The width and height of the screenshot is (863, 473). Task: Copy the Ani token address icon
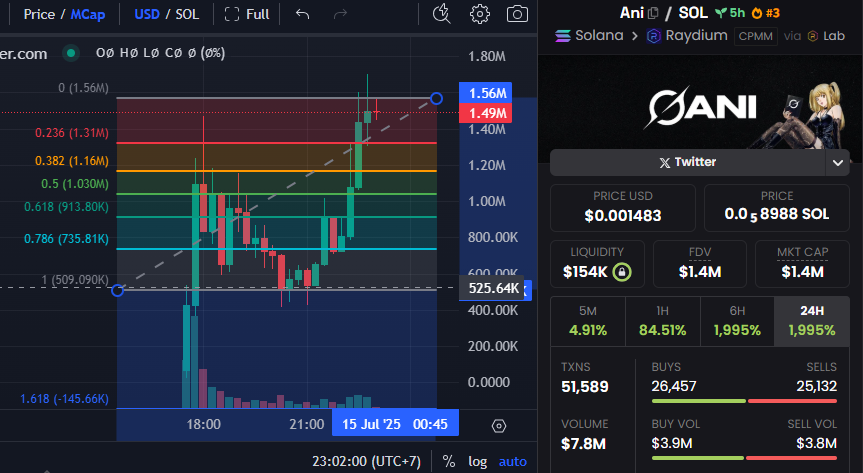[653, 13]
